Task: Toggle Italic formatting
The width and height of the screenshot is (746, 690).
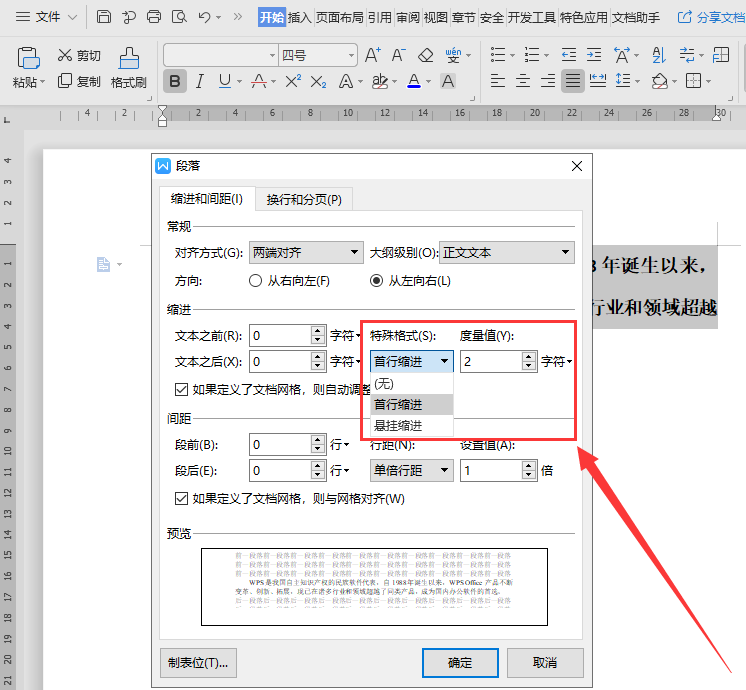Action: point(200,81)
